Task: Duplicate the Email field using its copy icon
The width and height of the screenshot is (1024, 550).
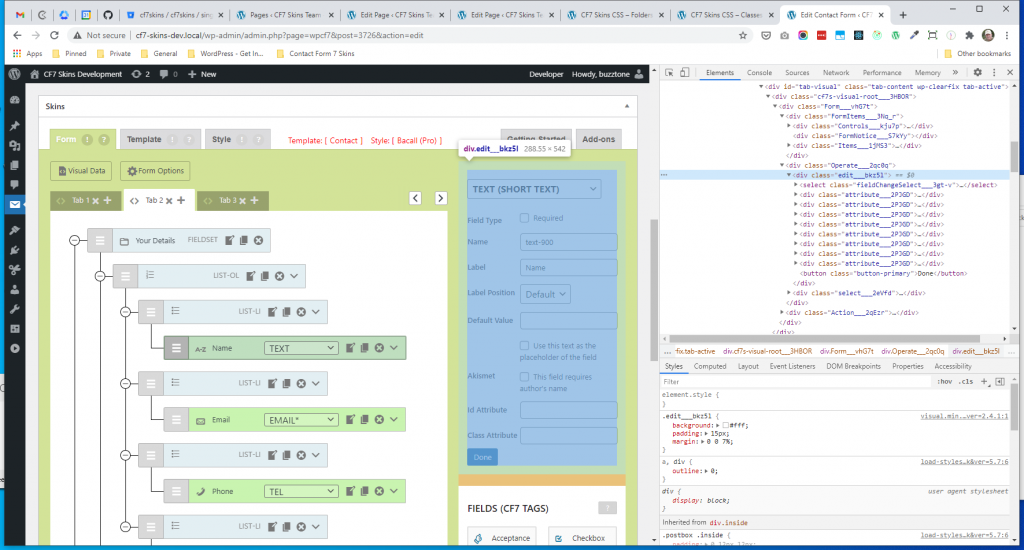Action: [365, 420]
